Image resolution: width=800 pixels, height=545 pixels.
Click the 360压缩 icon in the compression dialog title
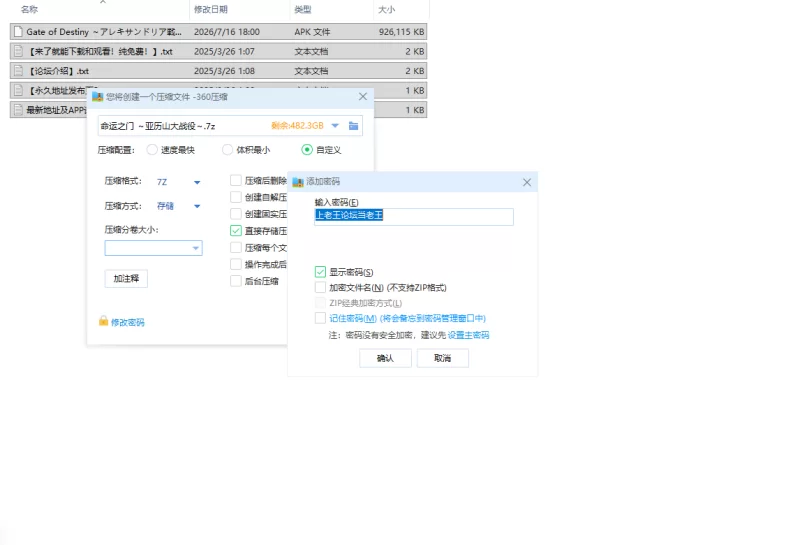(97, 97)
